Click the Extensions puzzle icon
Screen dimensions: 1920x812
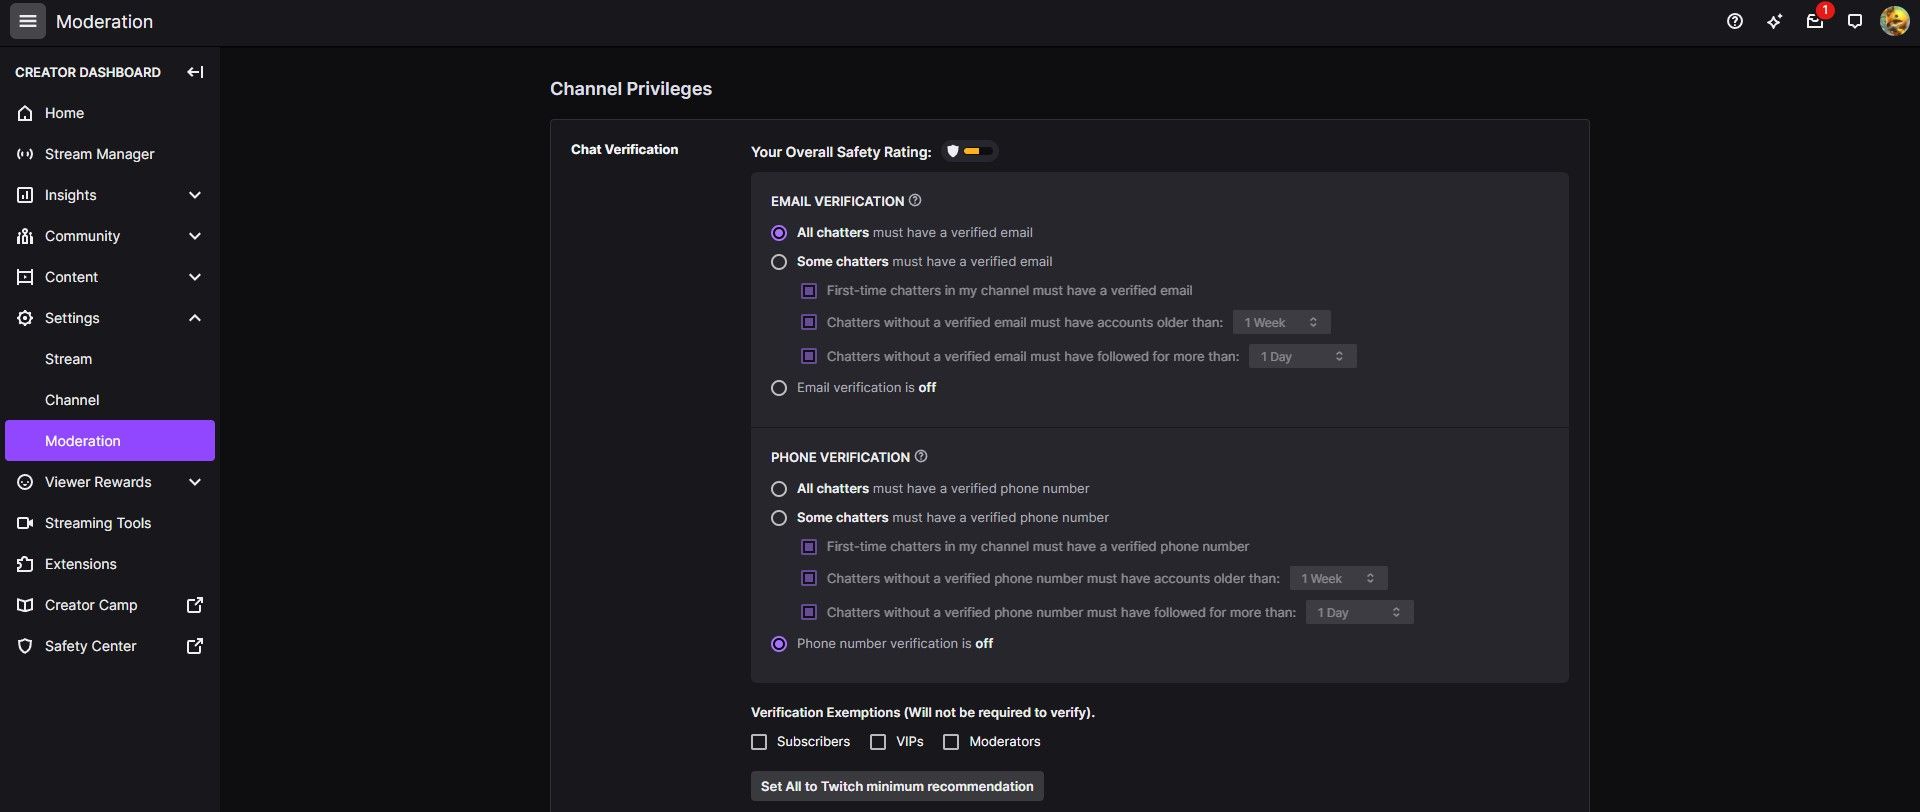click(25, 564)
